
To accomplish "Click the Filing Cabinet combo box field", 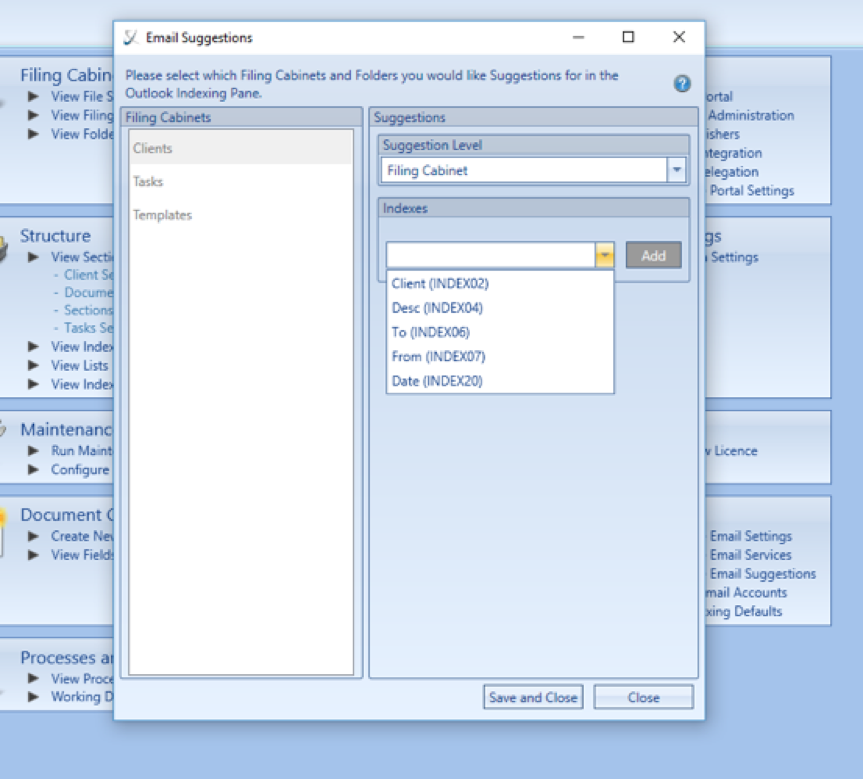I will tap(524, 170).
